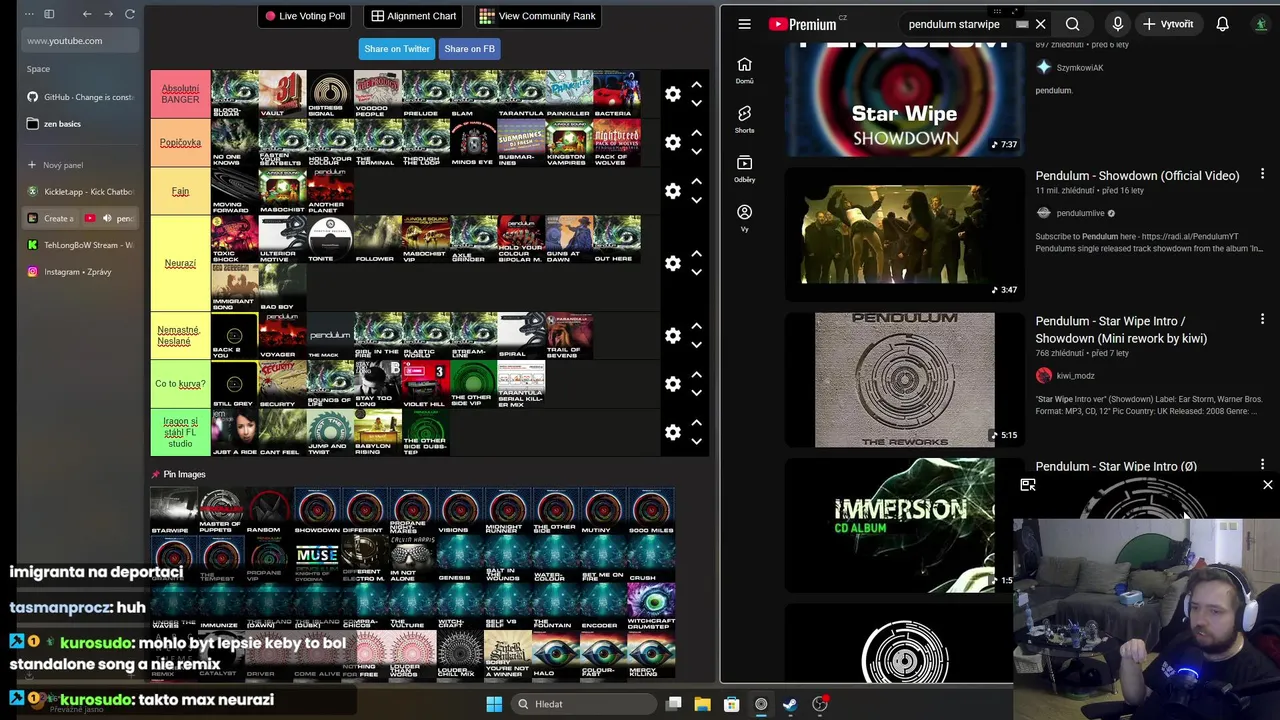Image resolution: width=1280 pixels, height=720 pixels.
Task: Focus the www.youtube.com address bar
Action: [x=80, y=41]
